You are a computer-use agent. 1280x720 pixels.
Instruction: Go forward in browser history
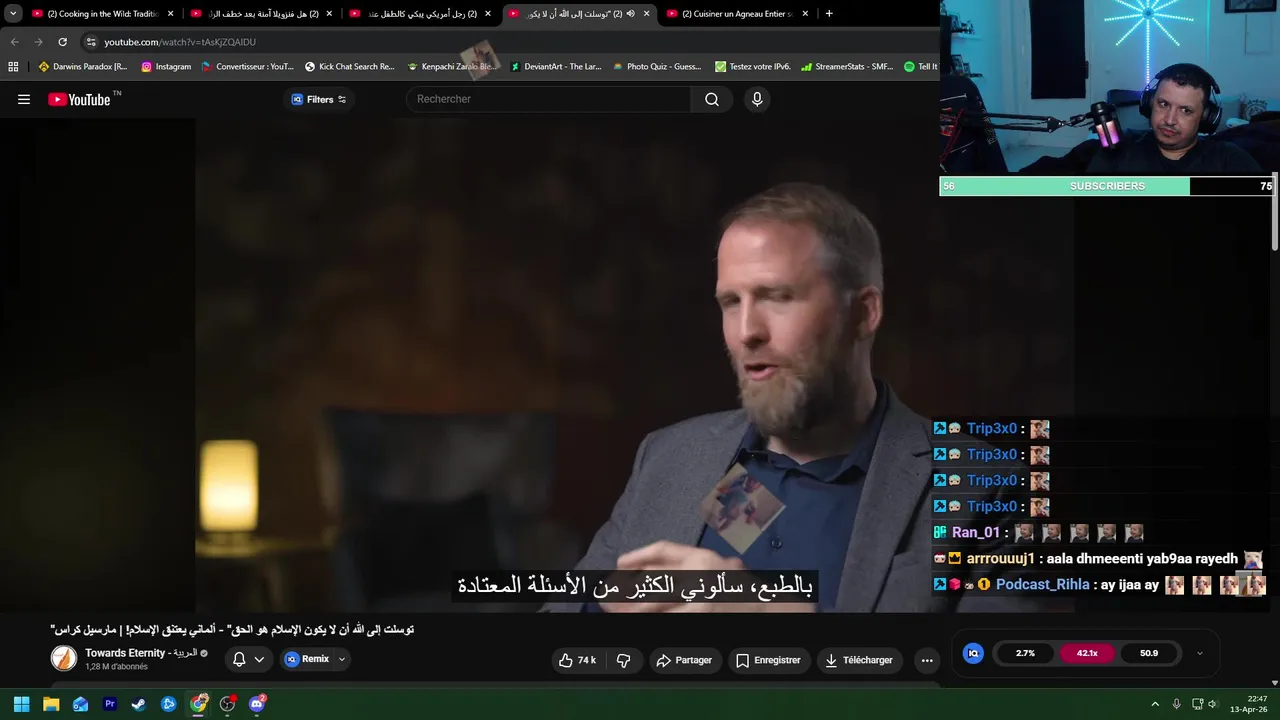38,42
